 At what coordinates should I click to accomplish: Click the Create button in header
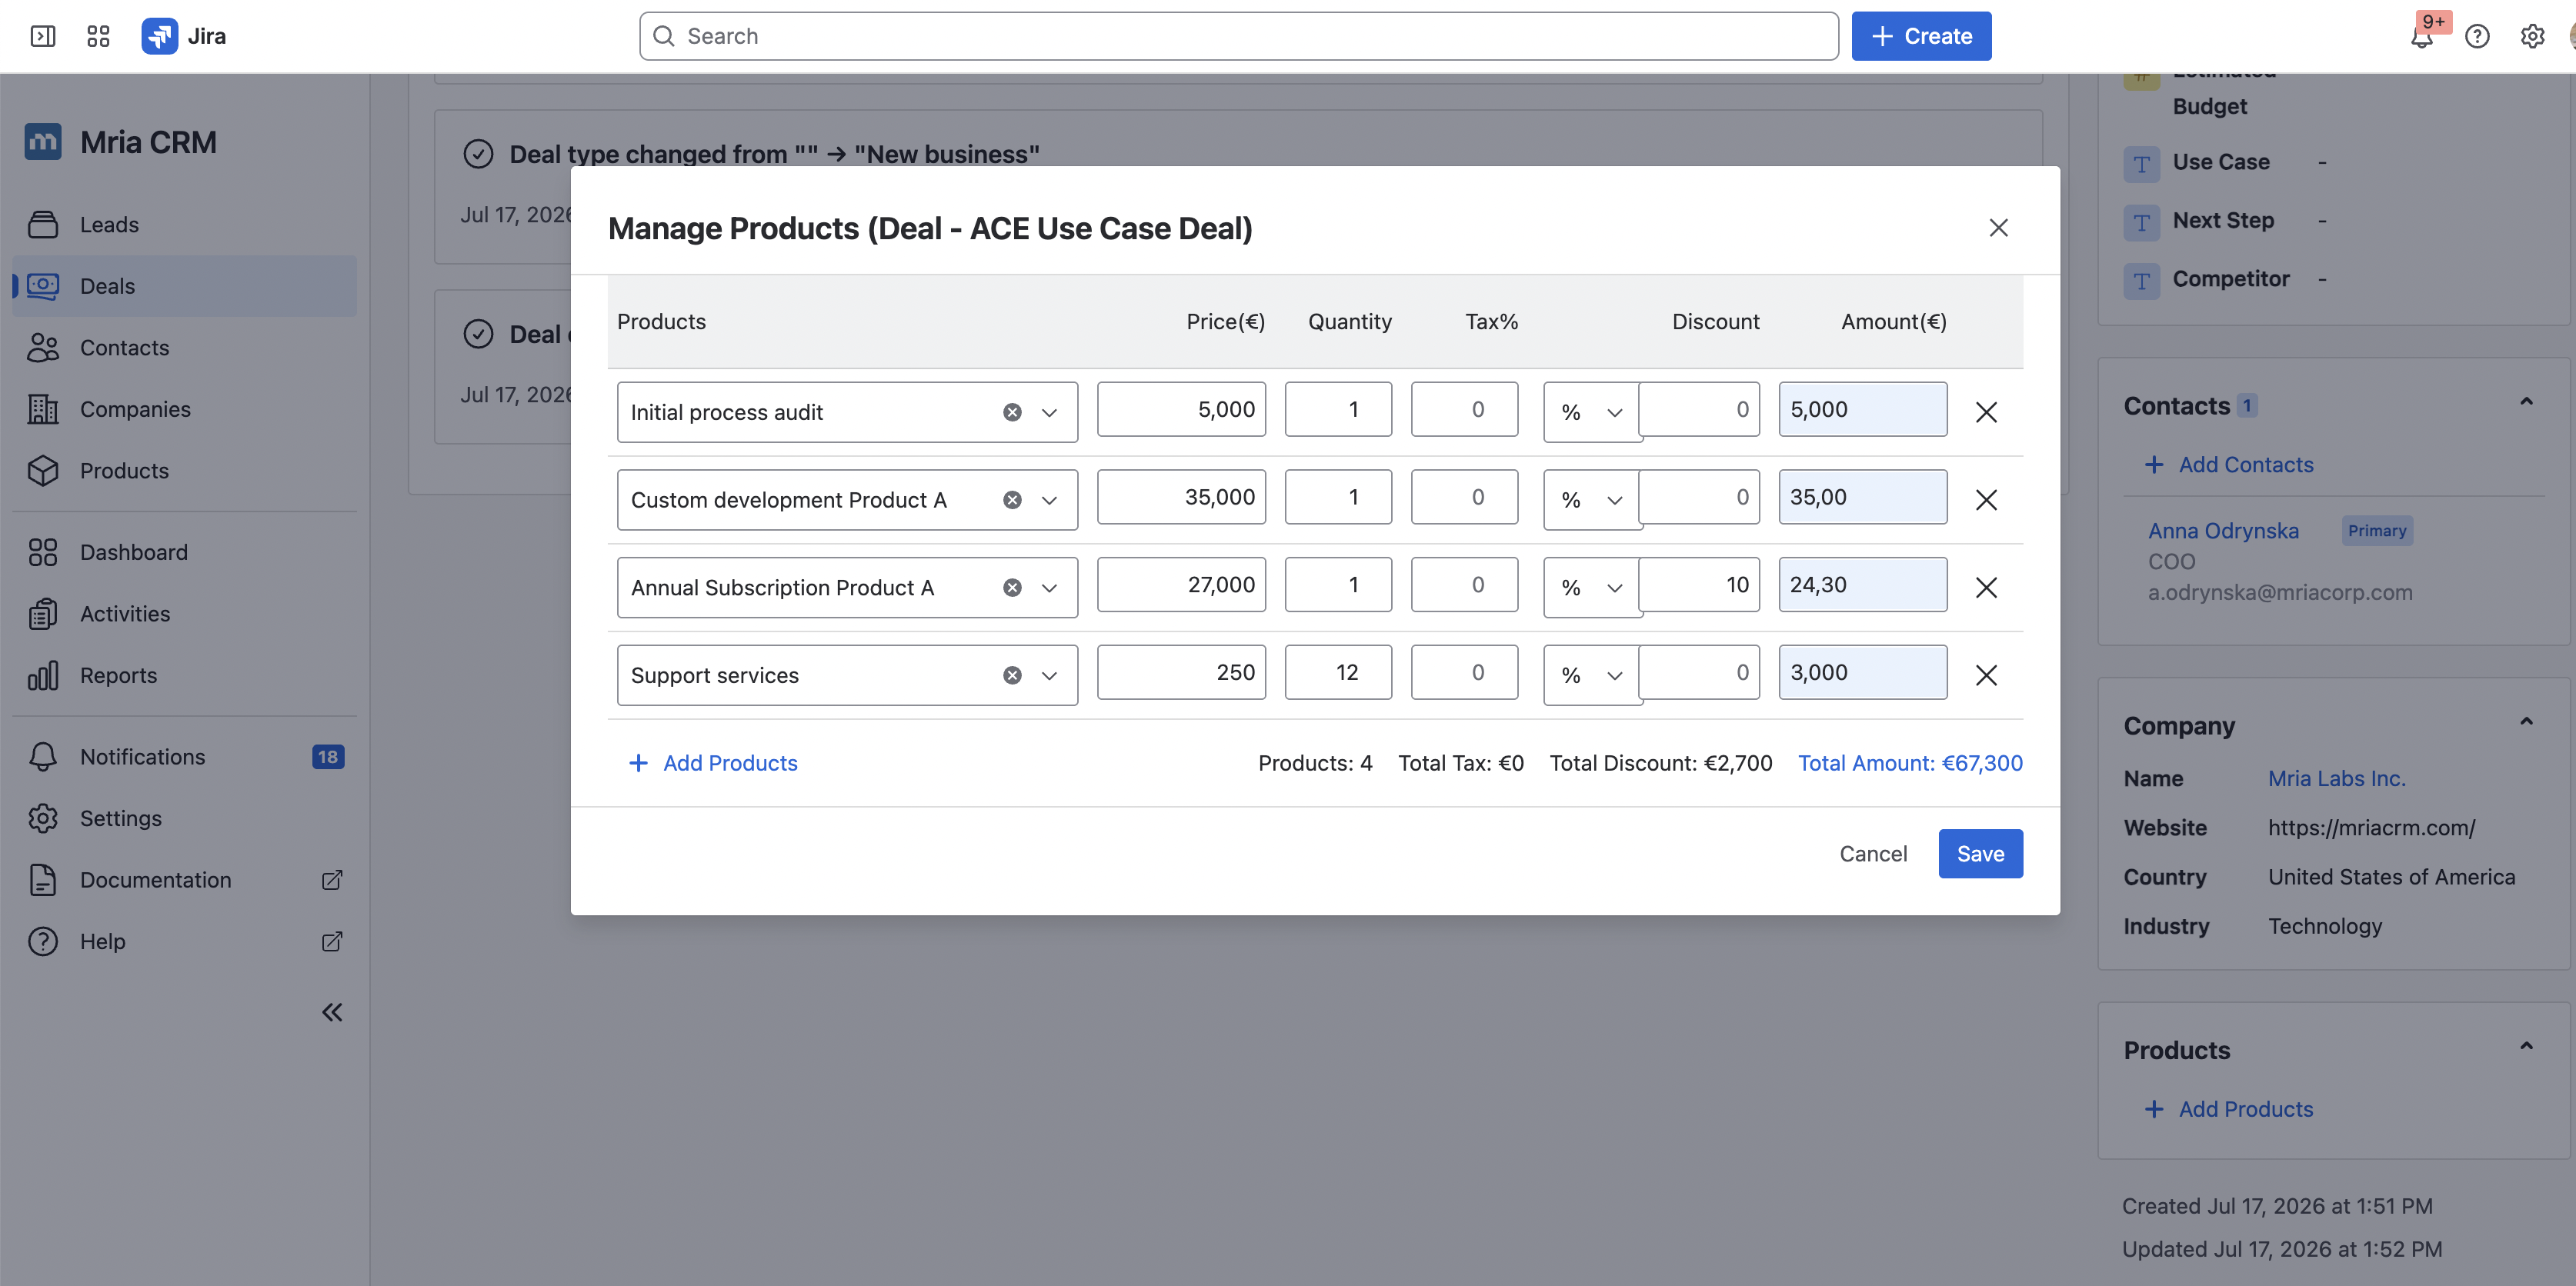[x=1921, y=36]
